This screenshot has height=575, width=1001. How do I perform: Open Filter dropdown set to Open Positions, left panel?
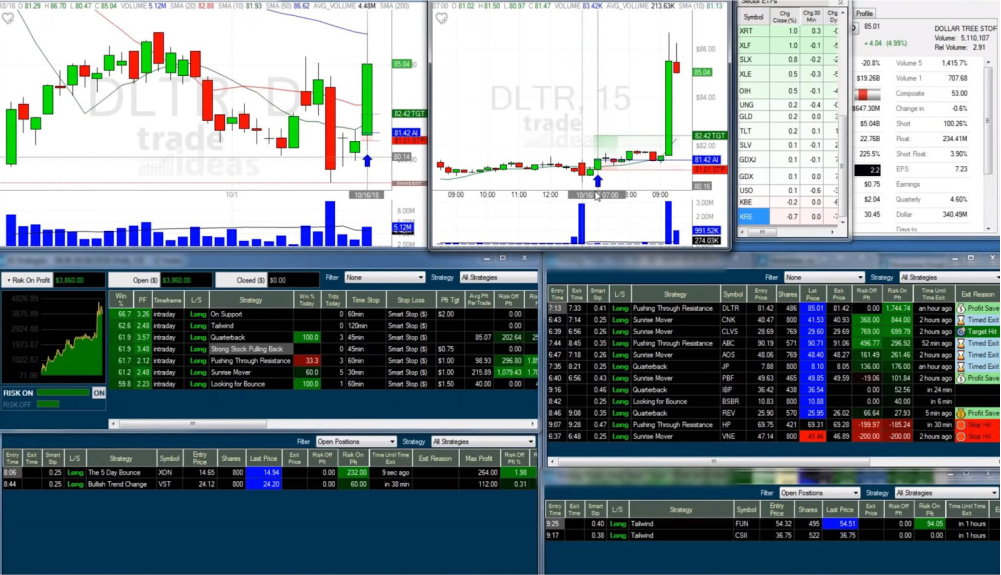(x=353, y=441)
